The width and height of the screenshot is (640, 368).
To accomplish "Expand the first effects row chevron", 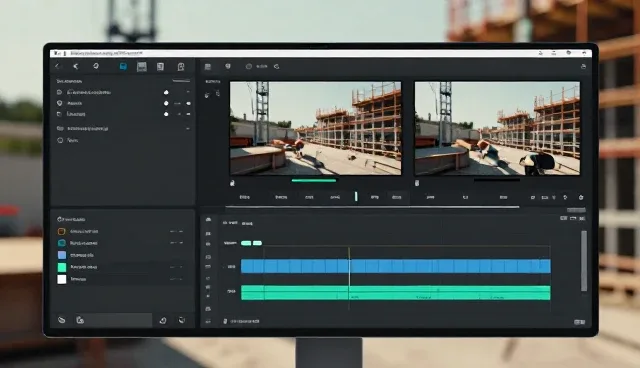I will coord(188,92).
